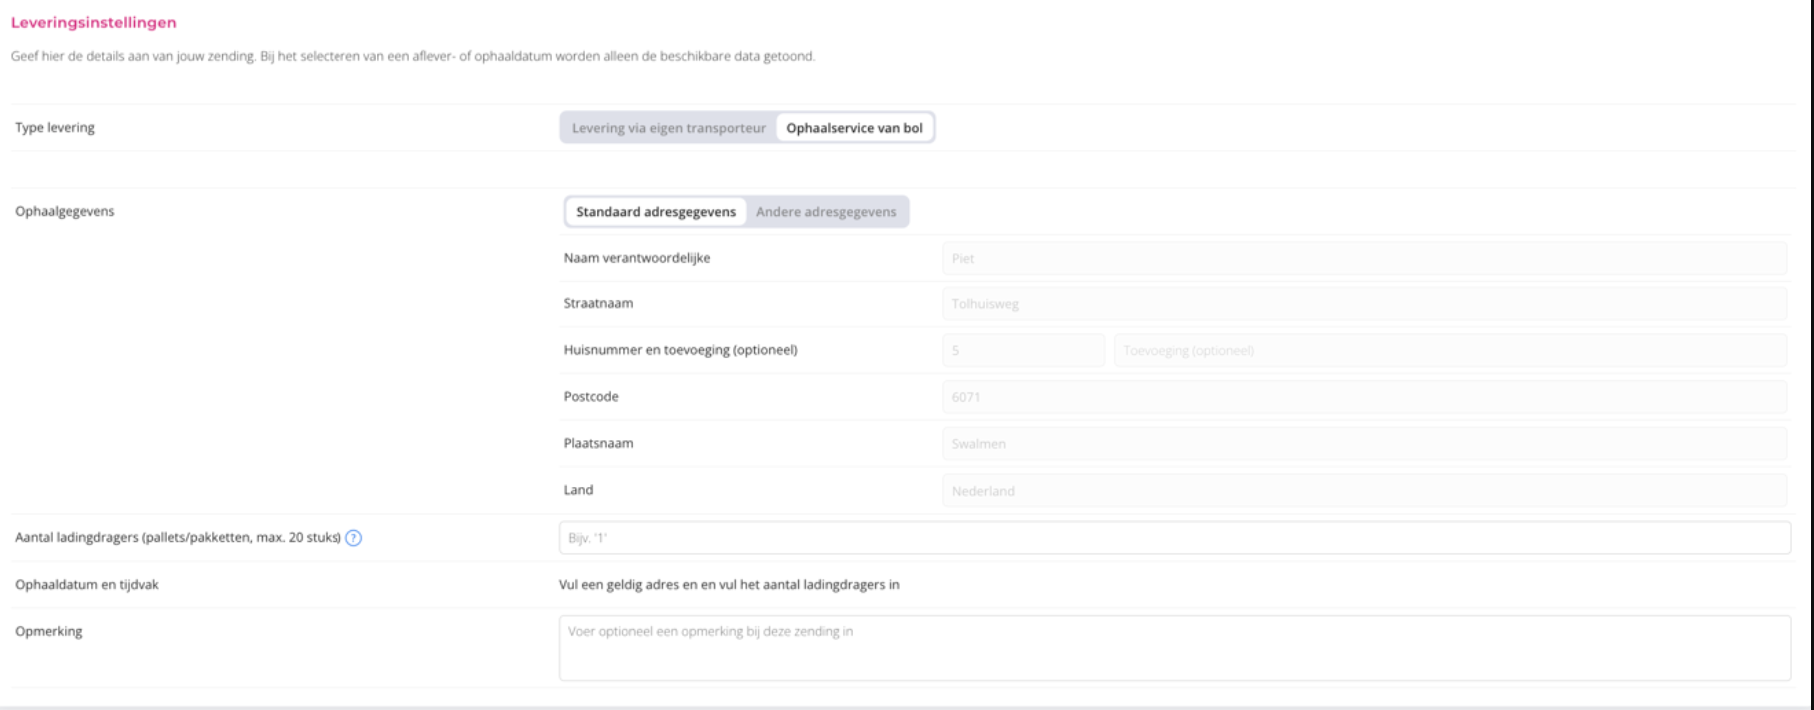
Task: Click the Ophaalgegevens label
Action: tap(65, 212)
